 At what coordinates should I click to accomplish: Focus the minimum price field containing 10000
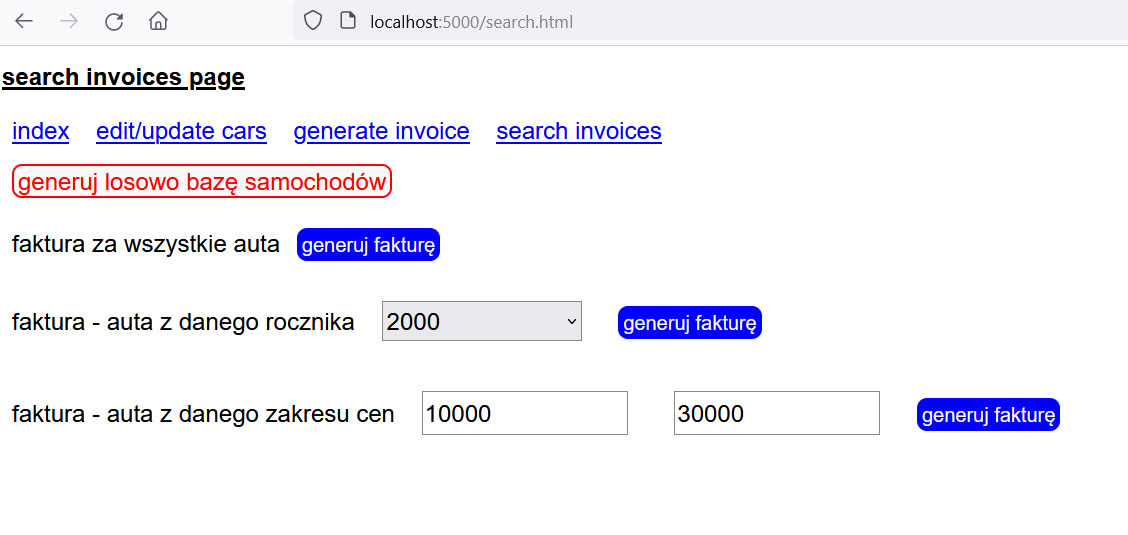(x=524, y=413)
